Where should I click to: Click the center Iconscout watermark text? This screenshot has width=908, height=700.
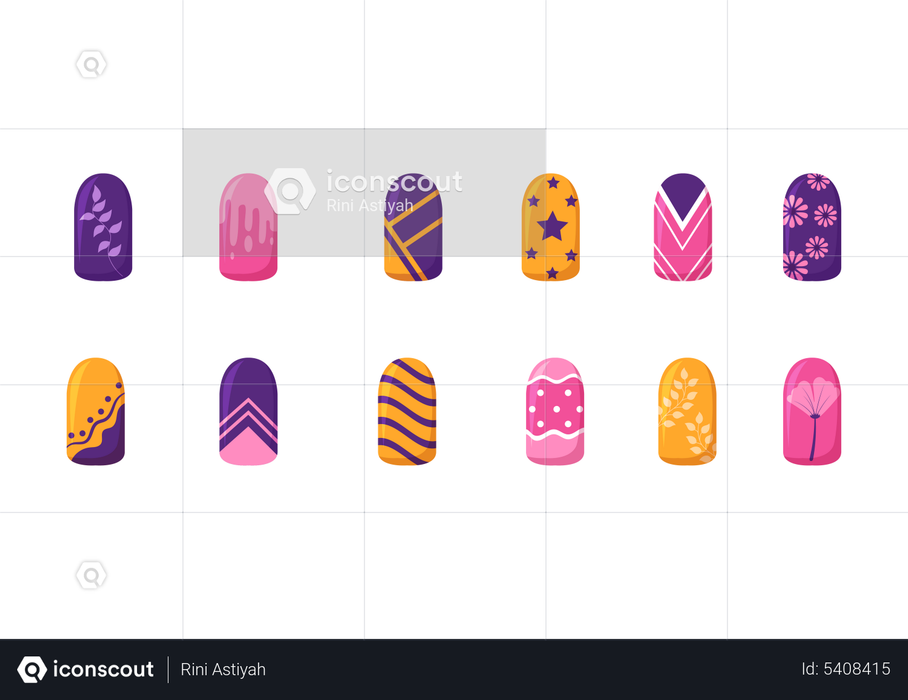pyautogui.click(x=394, y=182)
